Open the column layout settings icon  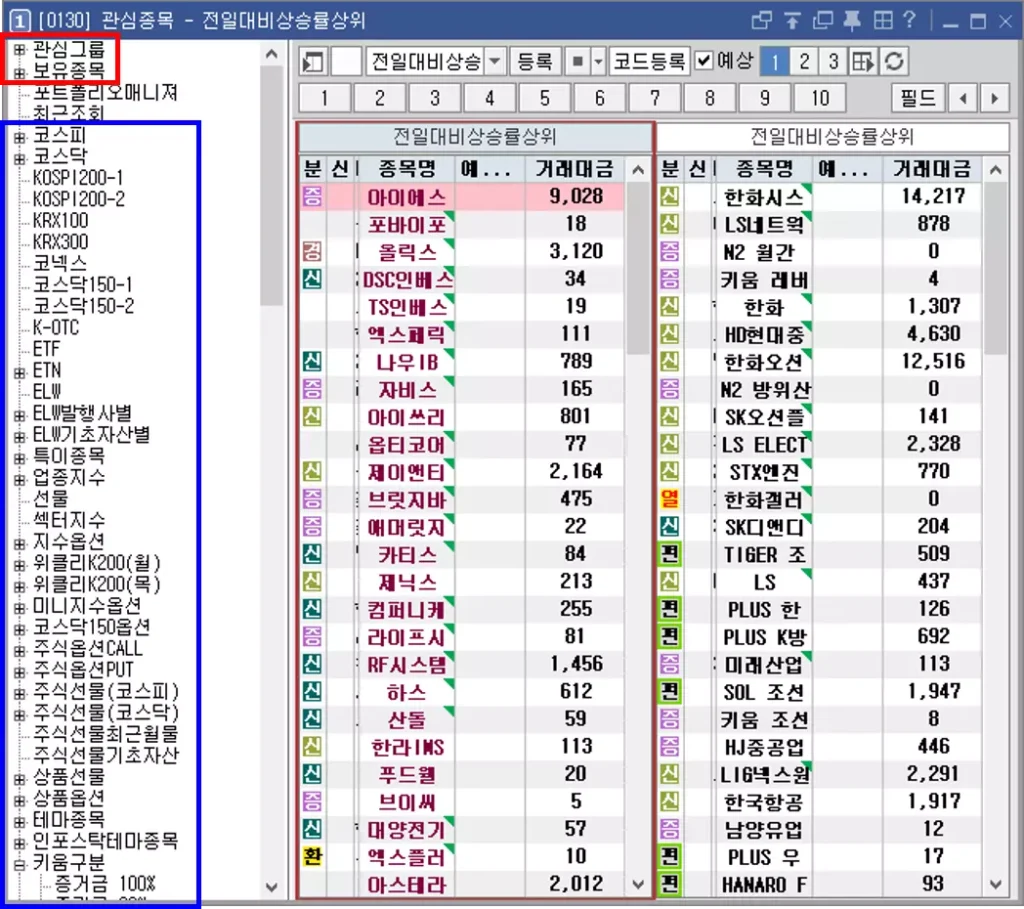click(863, 61)
